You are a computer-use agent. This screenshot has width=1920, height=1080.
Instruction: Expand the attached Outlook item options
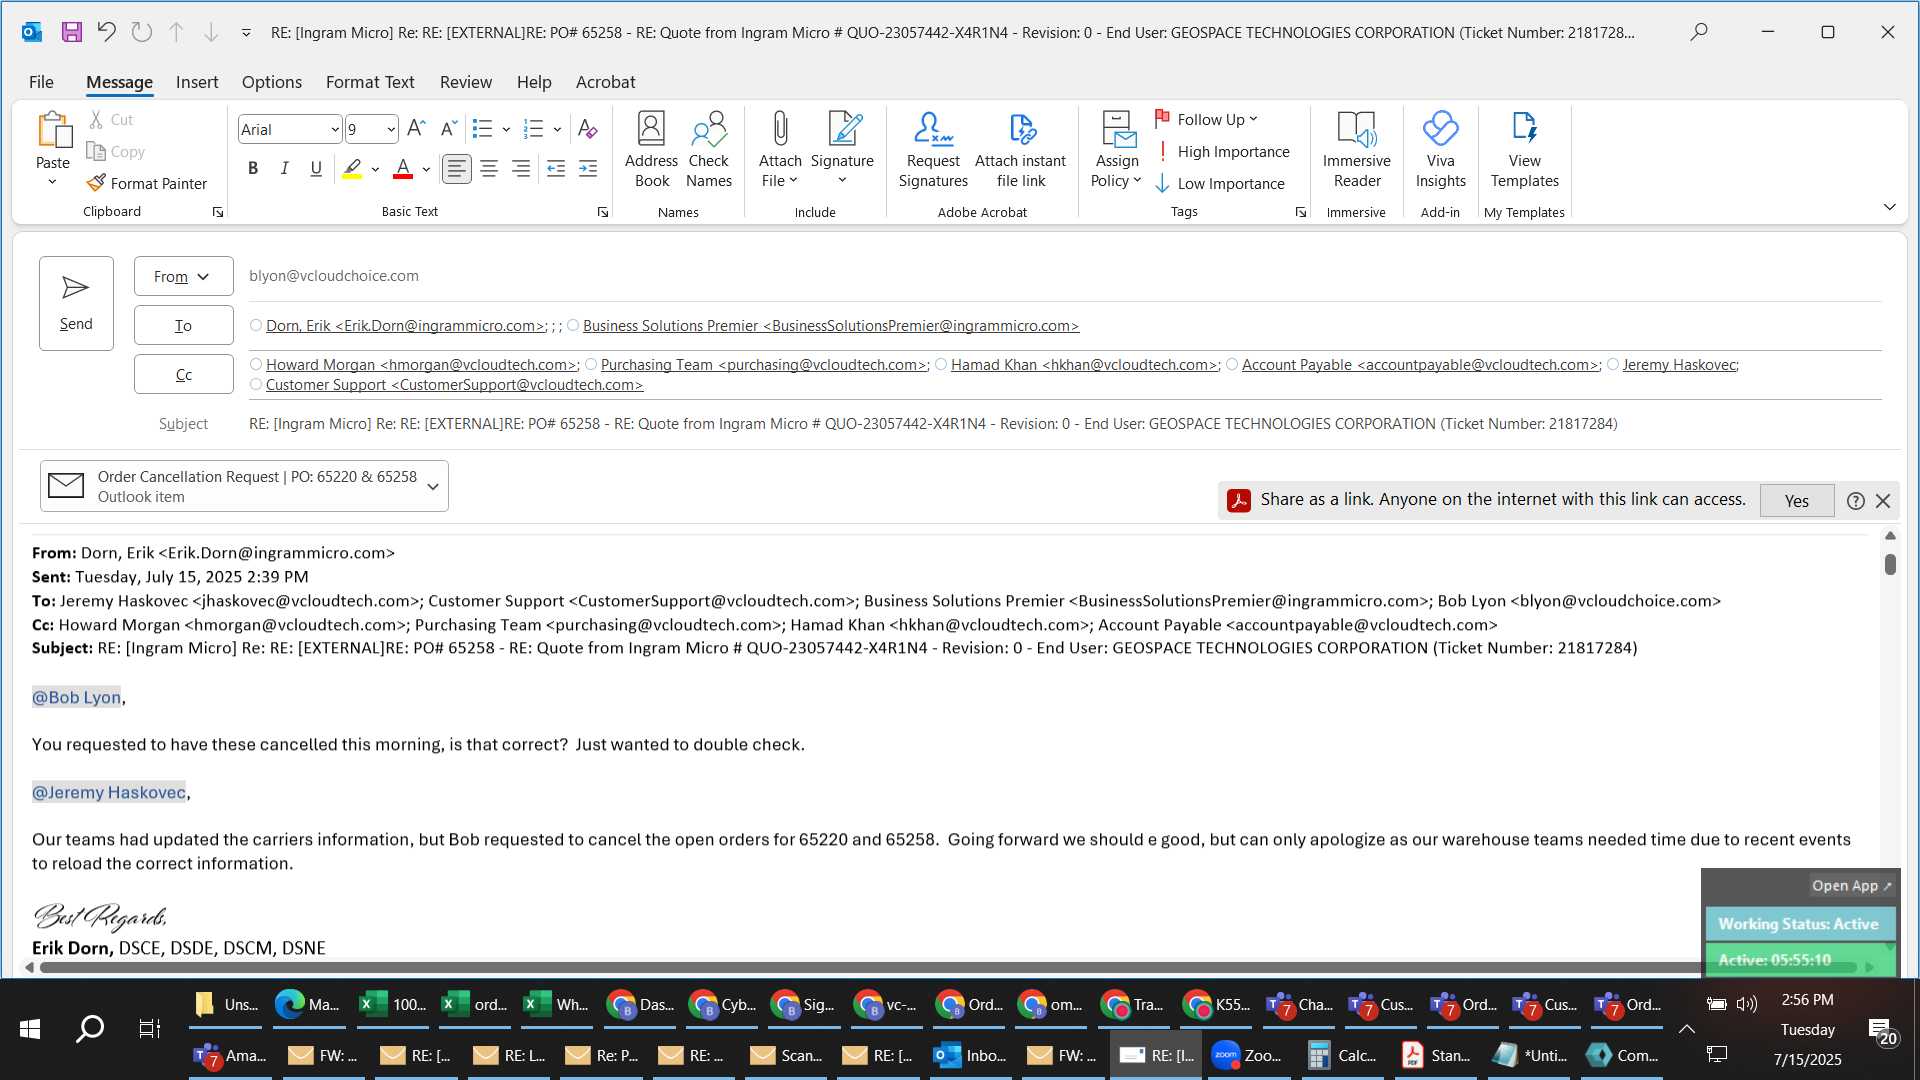(433, 486)
